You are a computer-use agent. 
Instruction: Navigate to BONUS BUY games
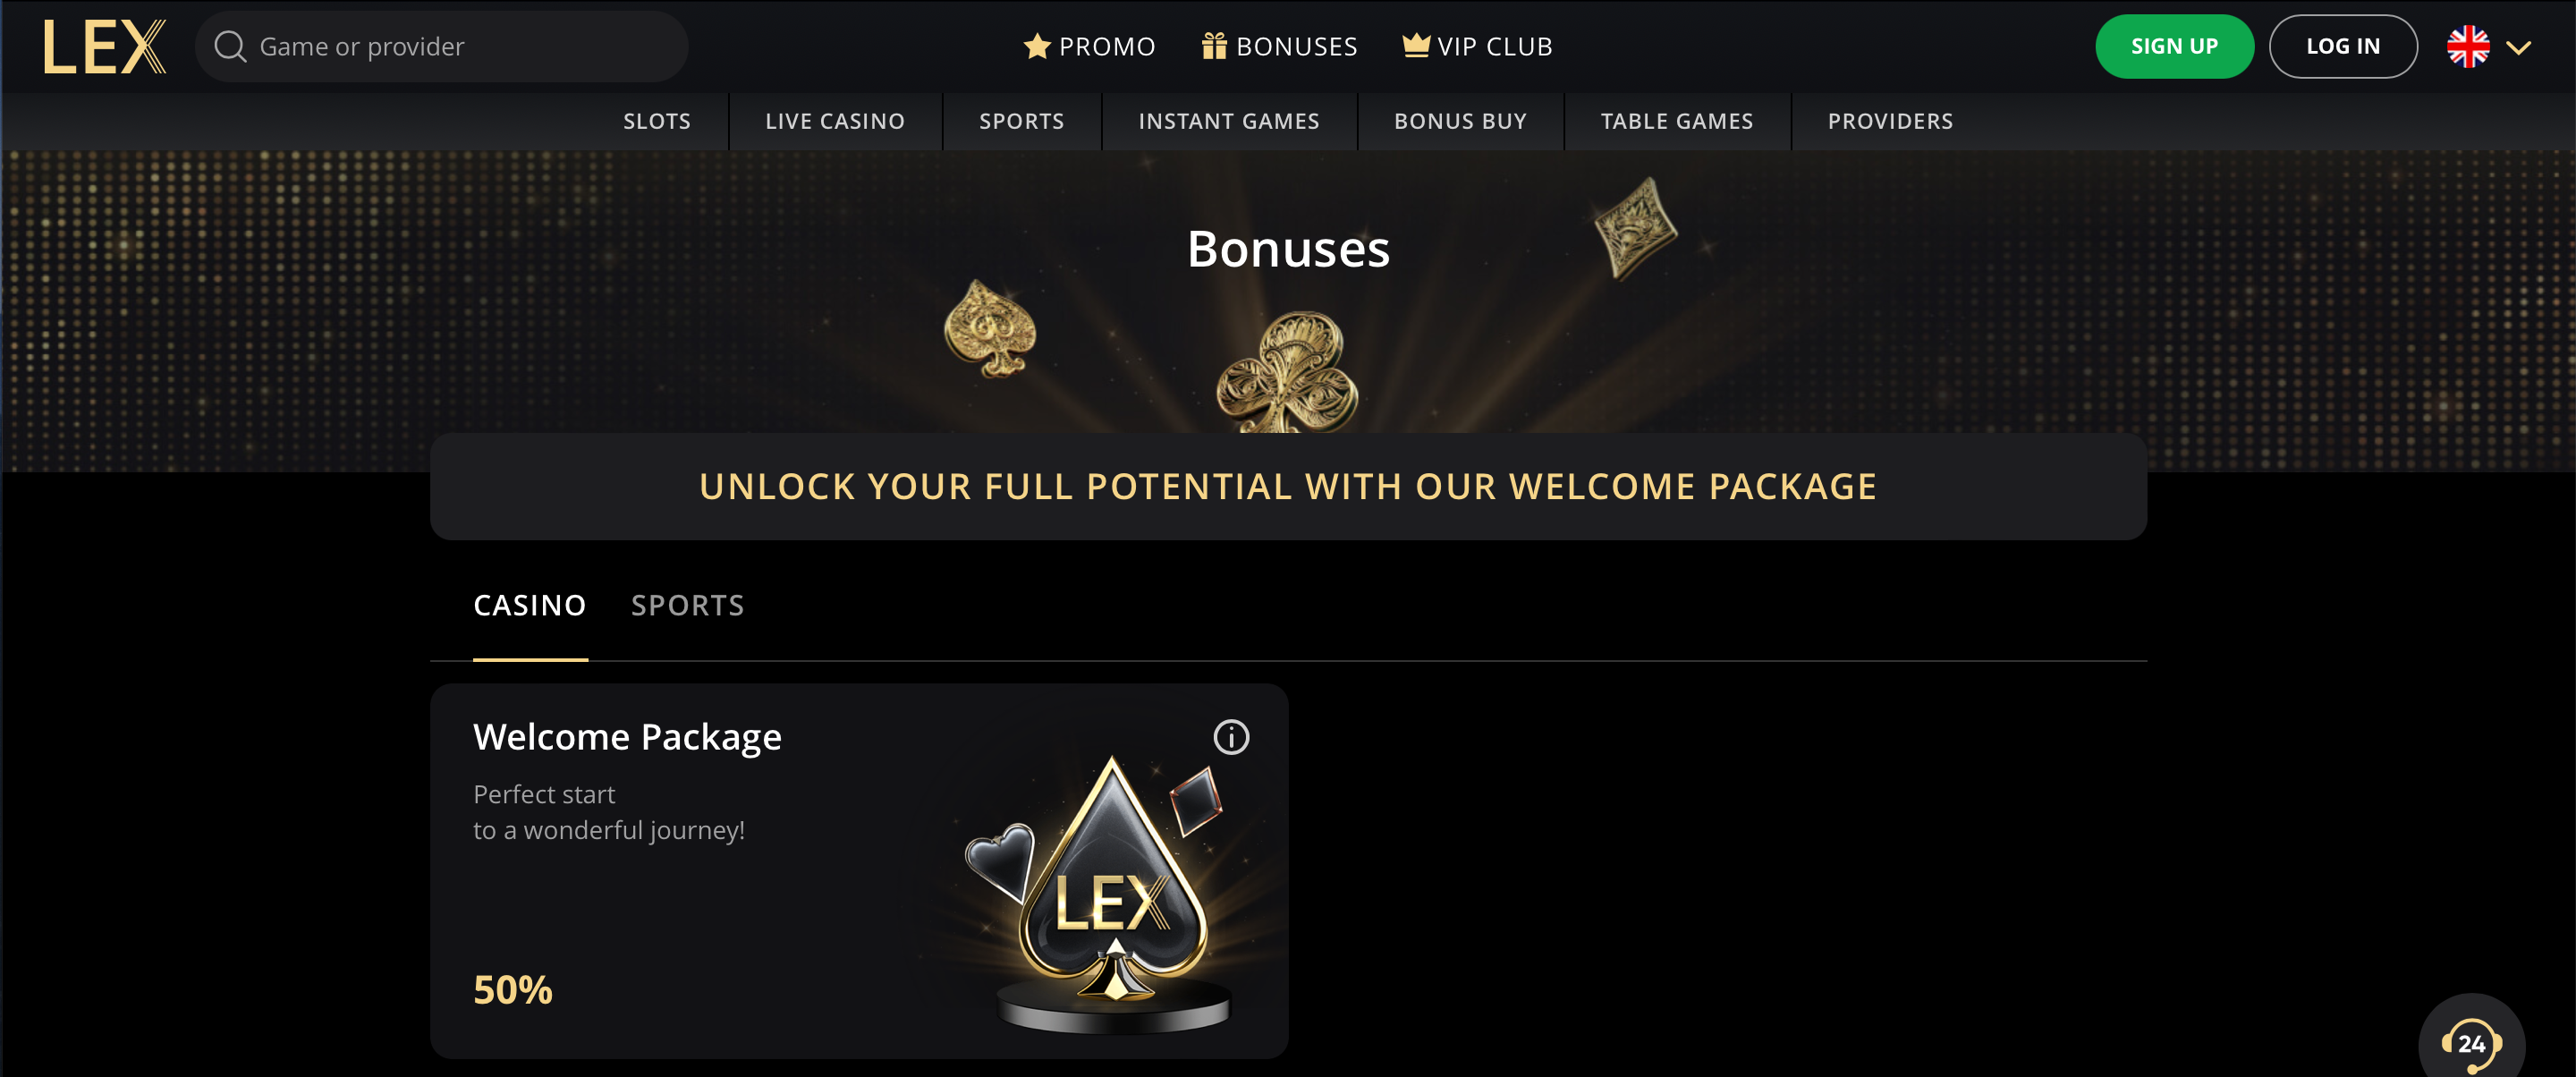[x=1460, y=121]
